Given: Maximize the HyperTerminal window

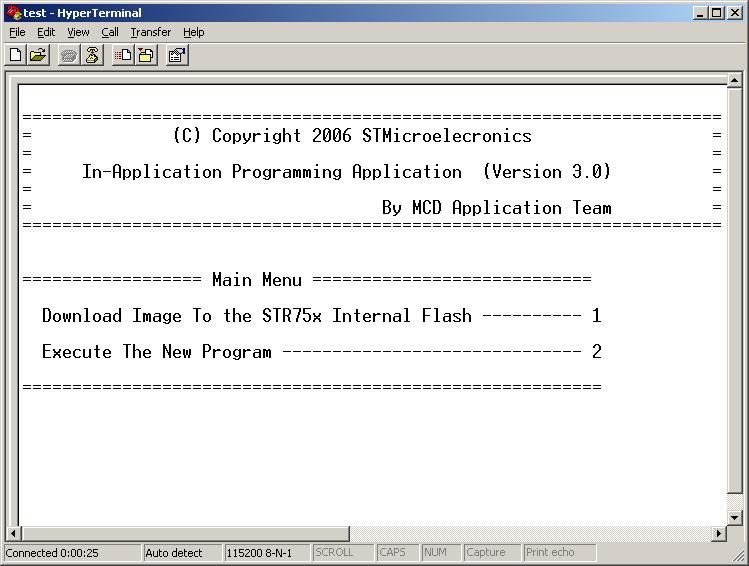Looking at the screenshot, I should point(717,12).
